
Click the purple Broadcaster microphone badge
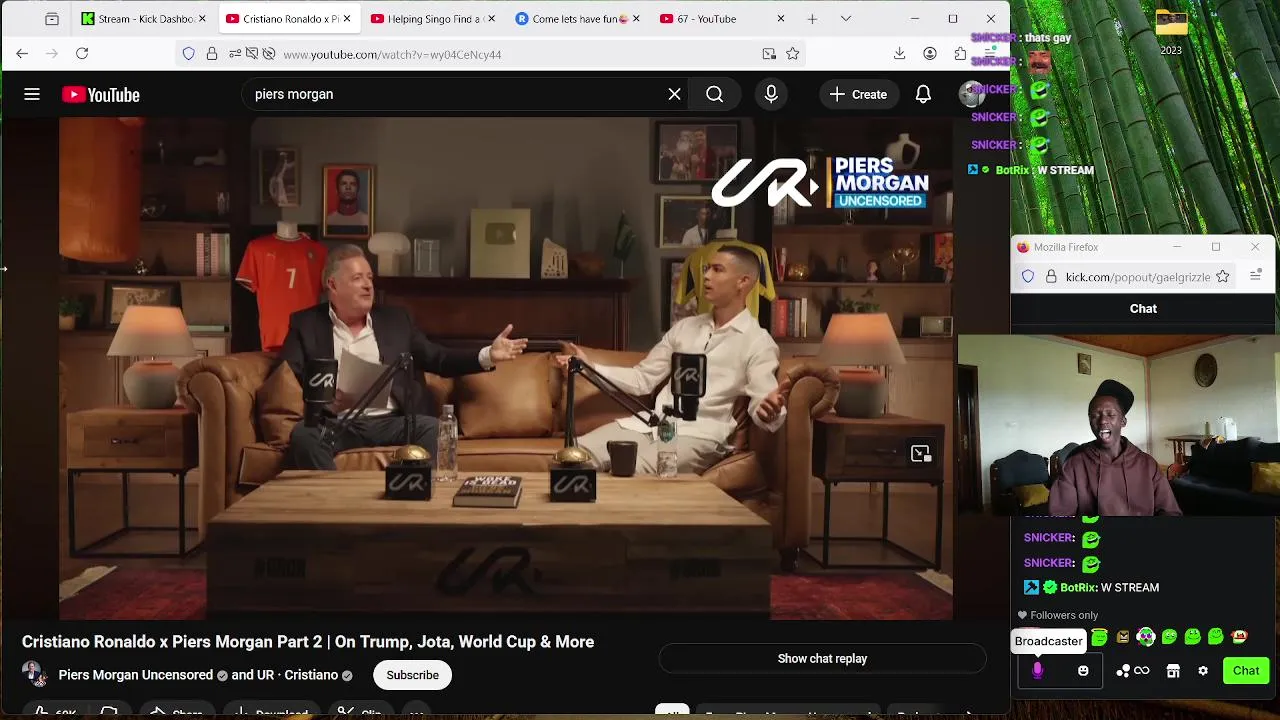pyautogui.click(x=1037, y=671)
